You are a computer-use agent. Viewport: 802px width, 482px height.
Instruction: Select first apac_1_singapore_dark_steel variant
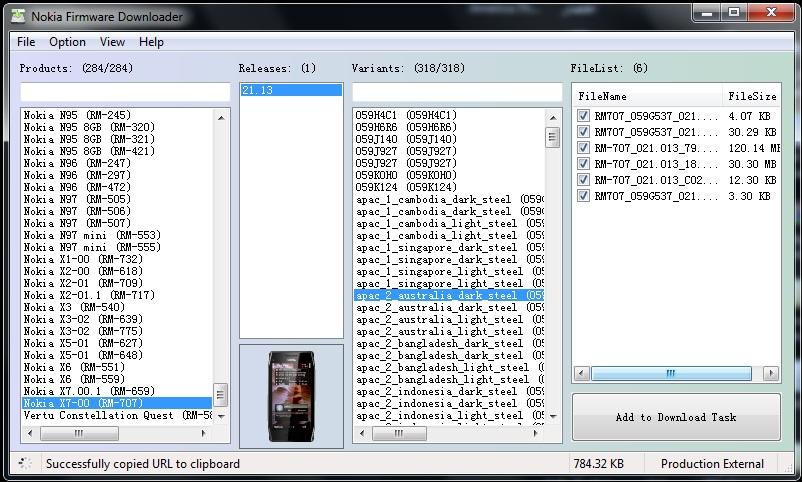coord(449,248)
